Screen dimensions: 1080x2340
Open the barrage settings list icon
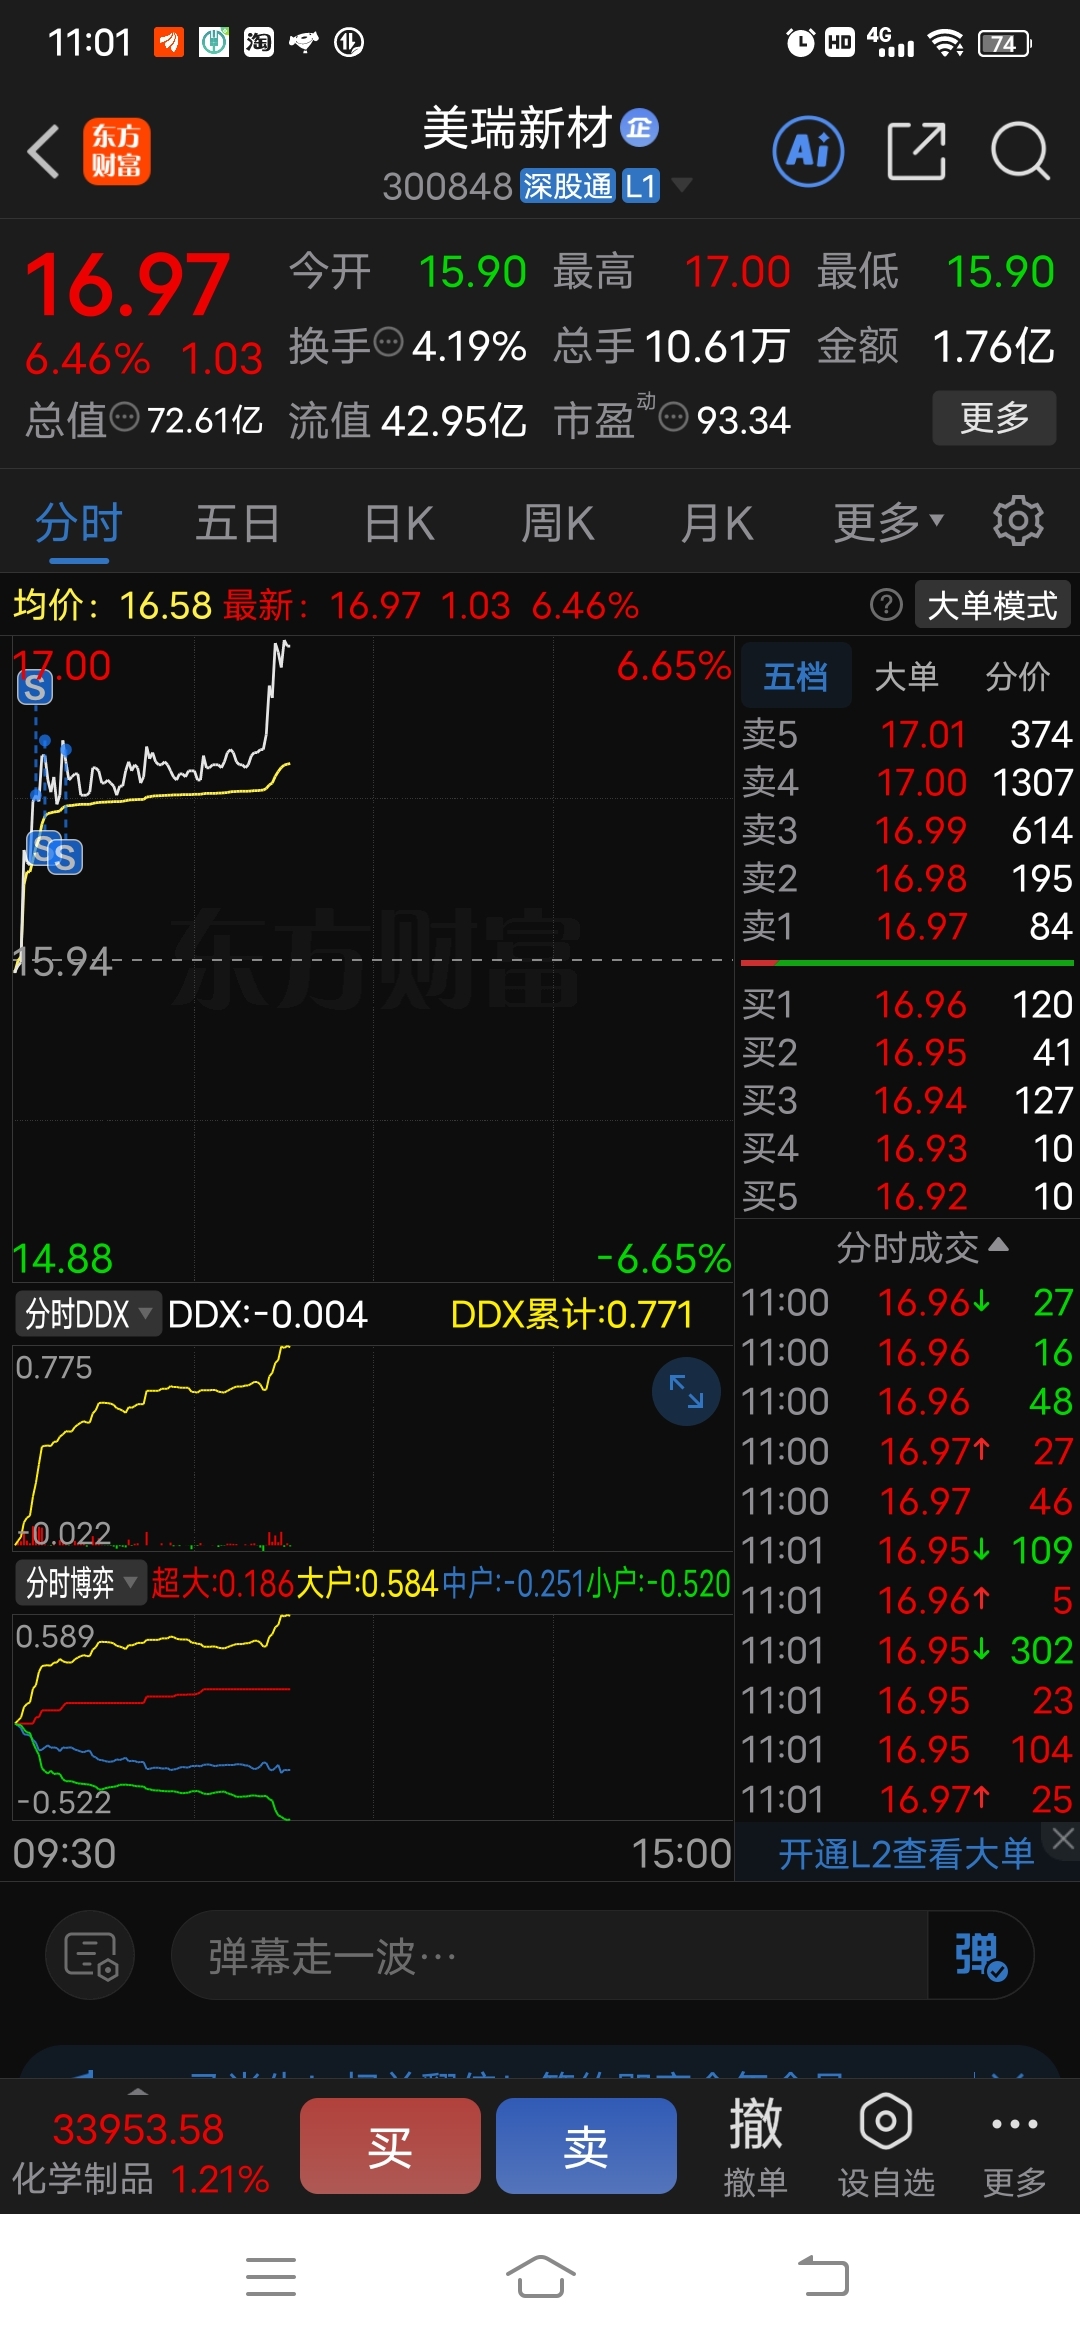(x=90, y=1955)
